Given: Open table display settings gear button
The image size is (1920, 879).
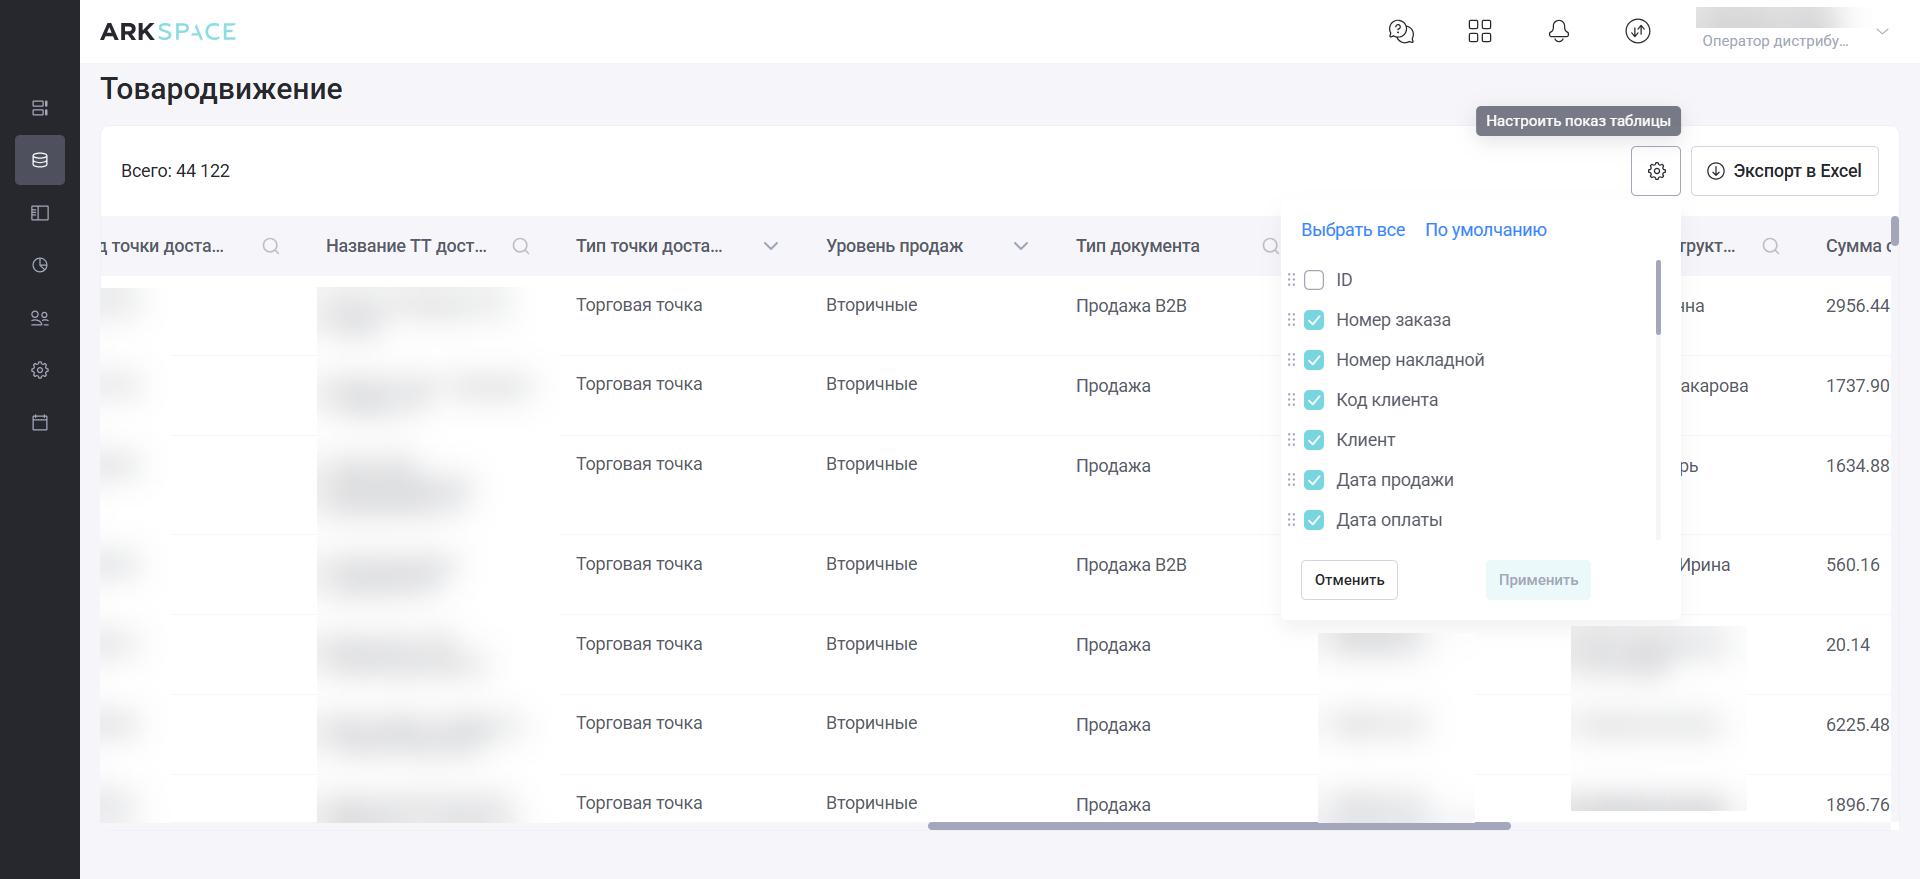Looking at the screenshot, I should [1656, 171].
